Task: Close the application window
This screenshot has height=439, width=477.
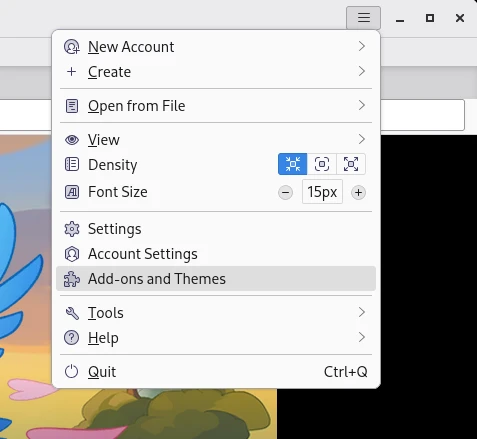Action: [460, 18]
